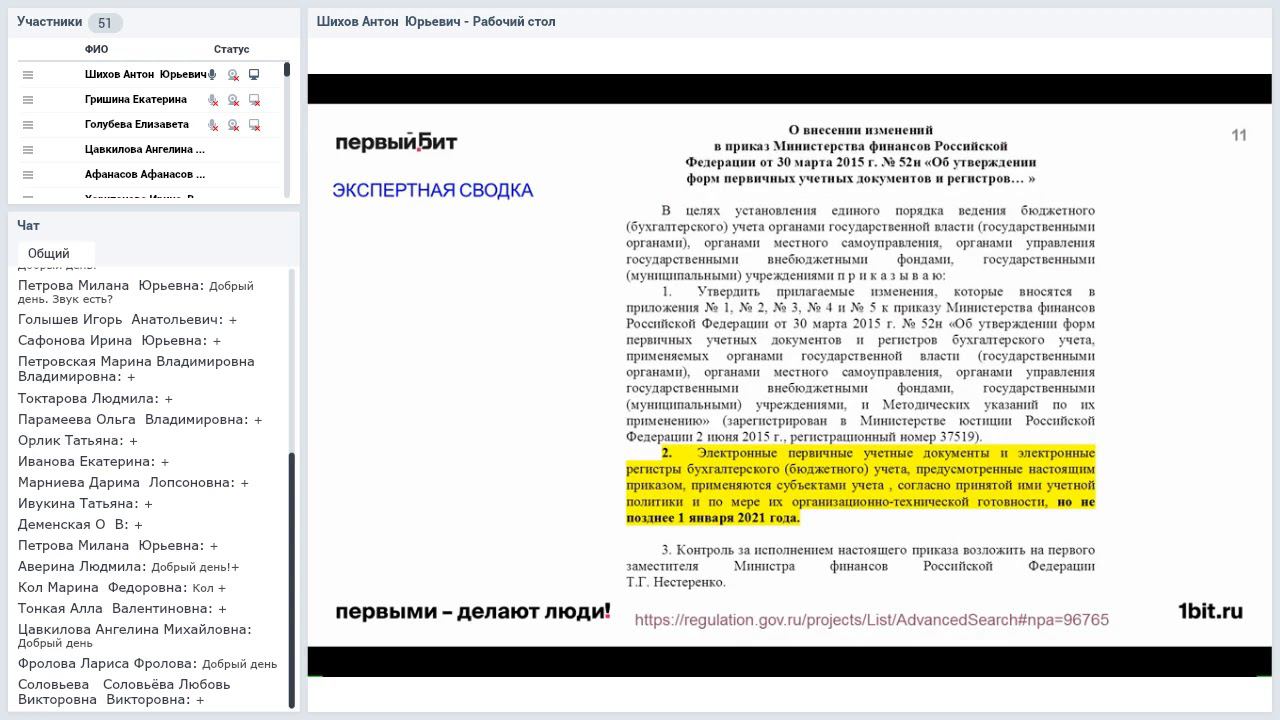1280x720 pixels.
Task: Click chat message from Орлик Татьяна
Action: point(77,441)
